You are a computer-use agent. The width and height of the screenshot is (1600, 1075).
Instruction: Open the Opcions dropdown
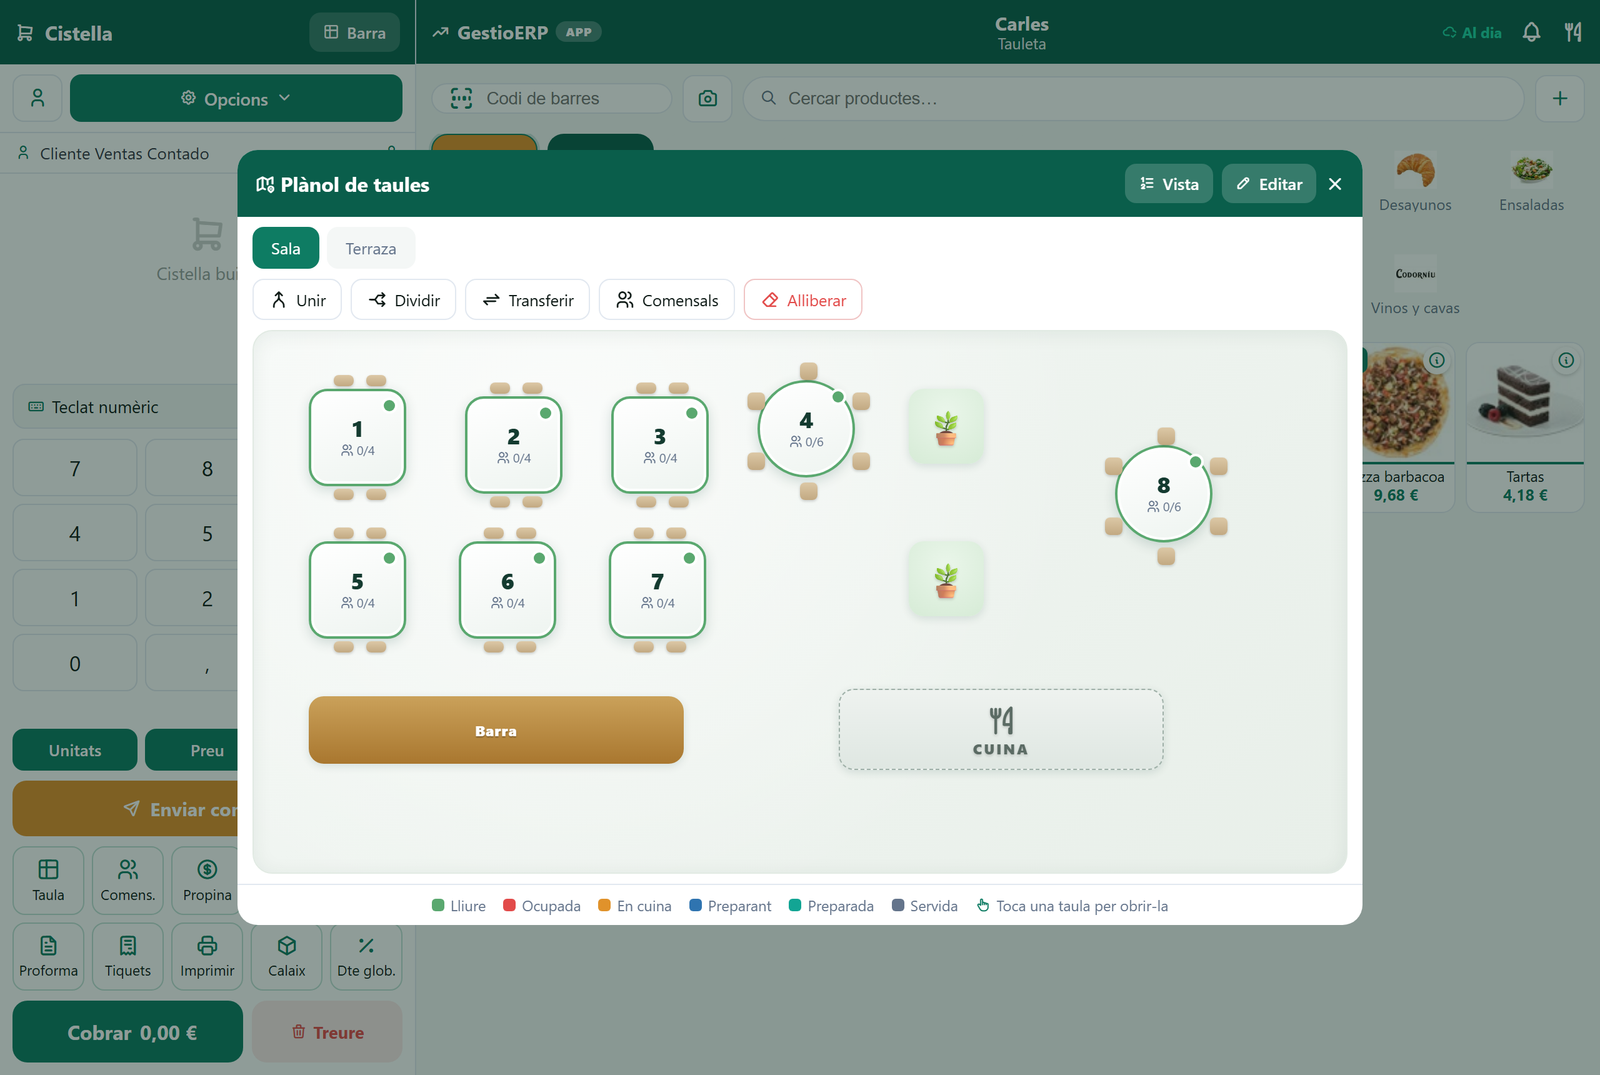coord(236,98)
